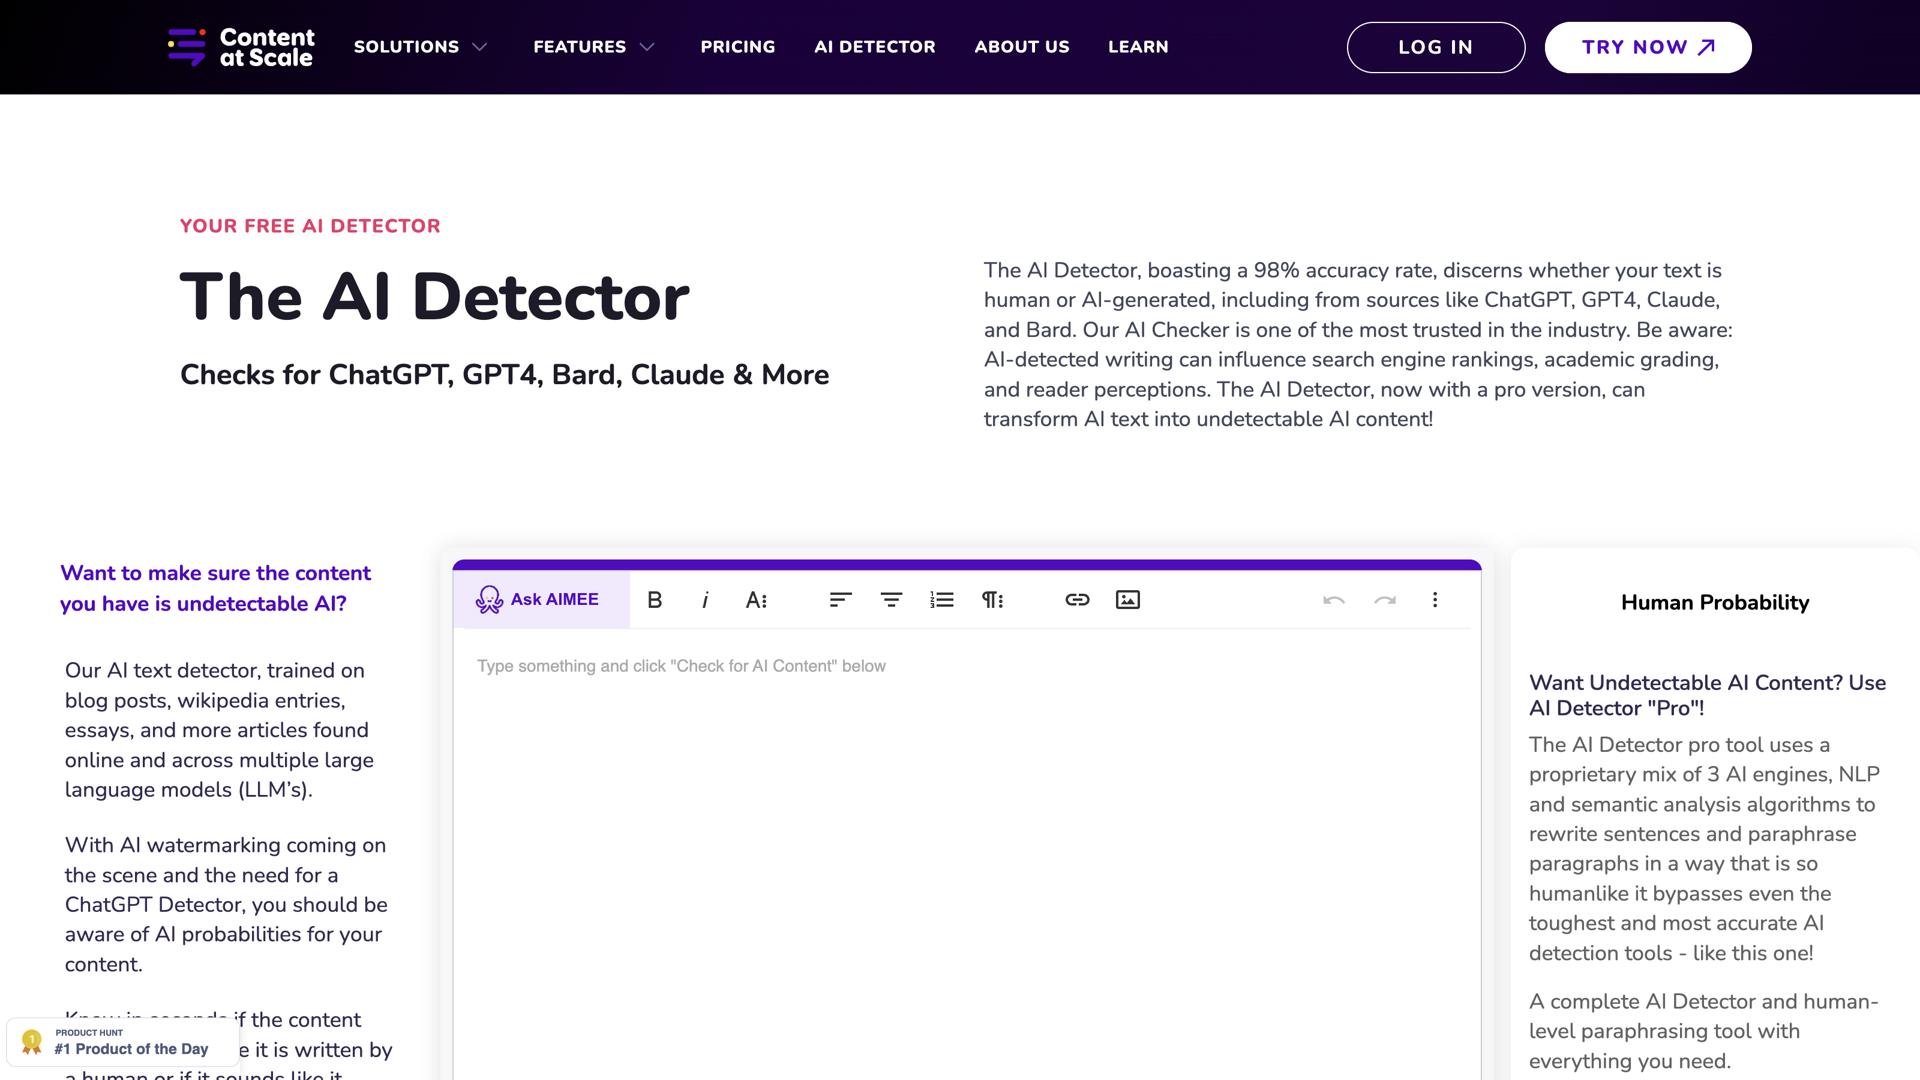
Task: Expand the SOLUTIONS dropdown menu
Action: pyautogui.click(x=419, y=47)
